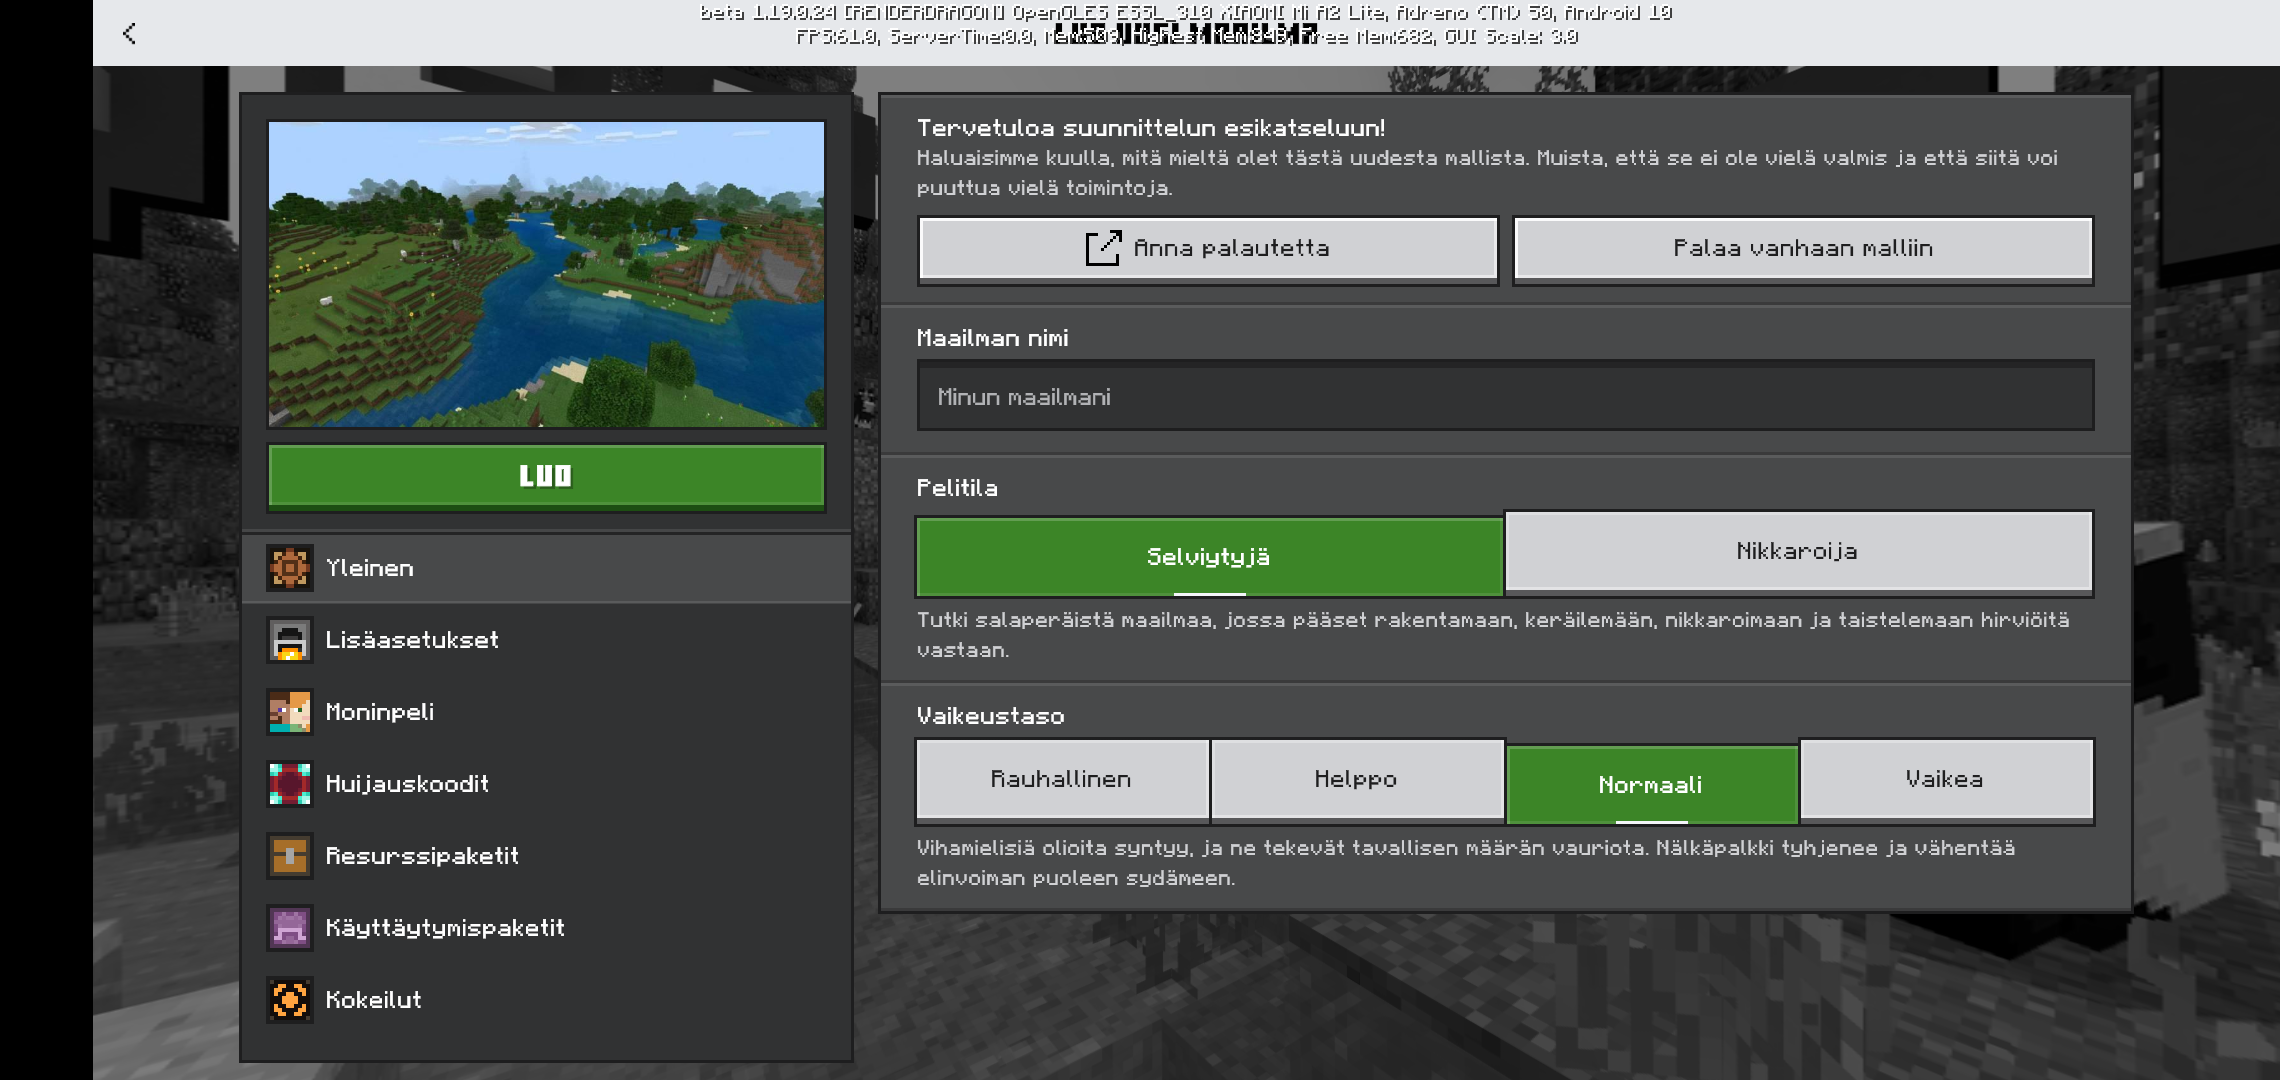2280x1080 pixels.
Task: Click the Käyttäytymispaketit purple icon
Action: click(290, 928)
